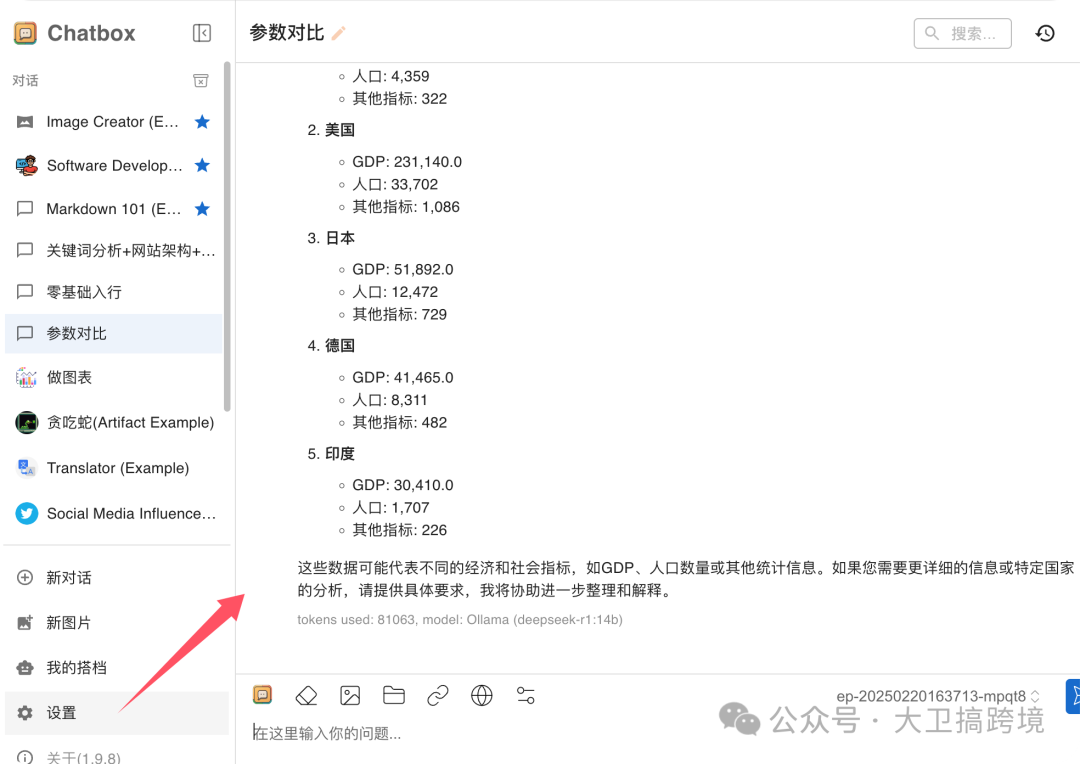Rename 参数对比 using the pencil icon
Image resolution: width=1080 pixels, height=764 pixels.
(337, 32)
